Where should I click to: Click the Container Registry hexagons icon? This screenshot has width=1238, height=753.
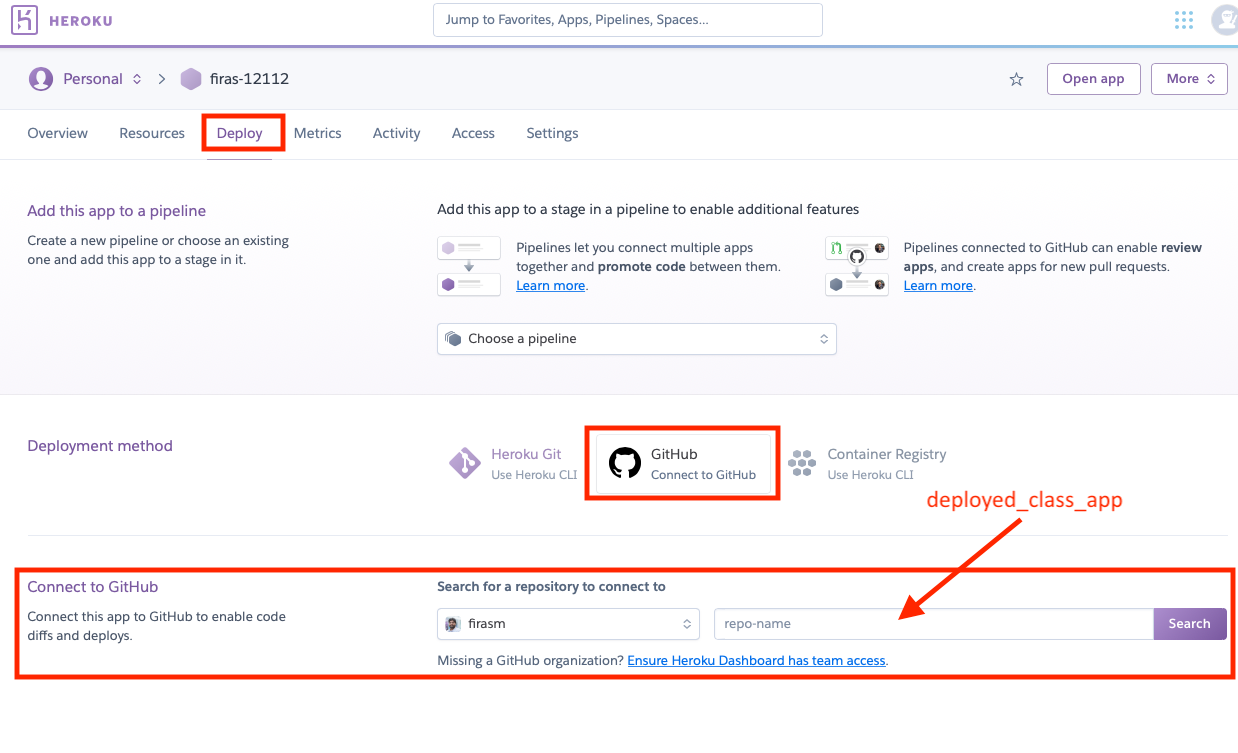(802, 463)
